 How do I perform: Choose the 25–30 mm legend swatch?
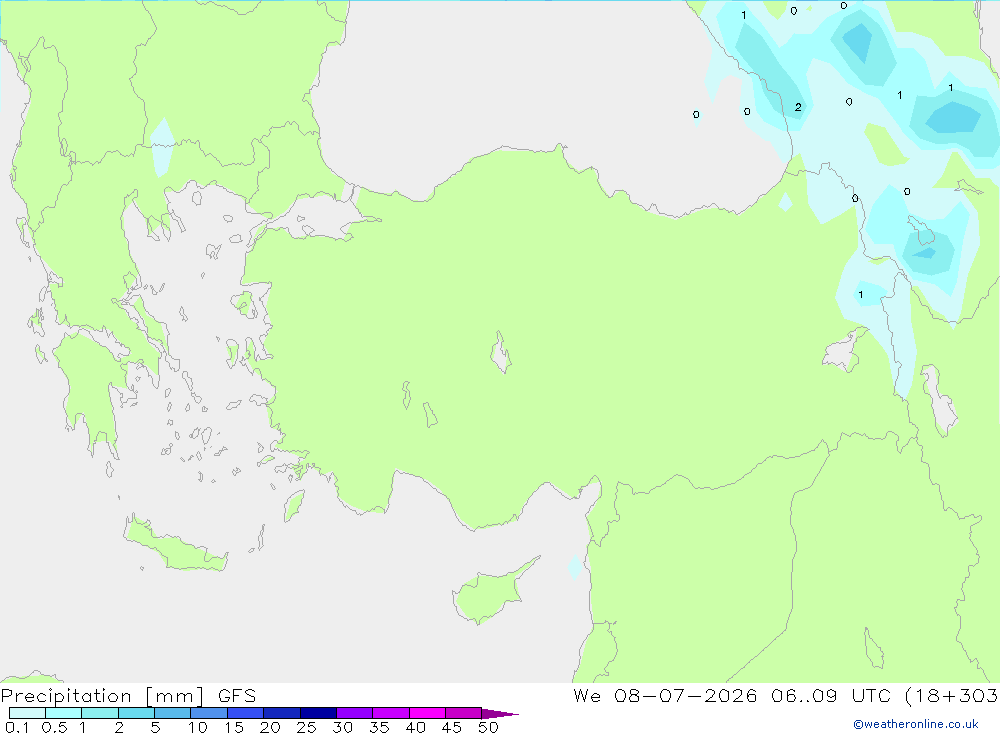coord(318,713)
